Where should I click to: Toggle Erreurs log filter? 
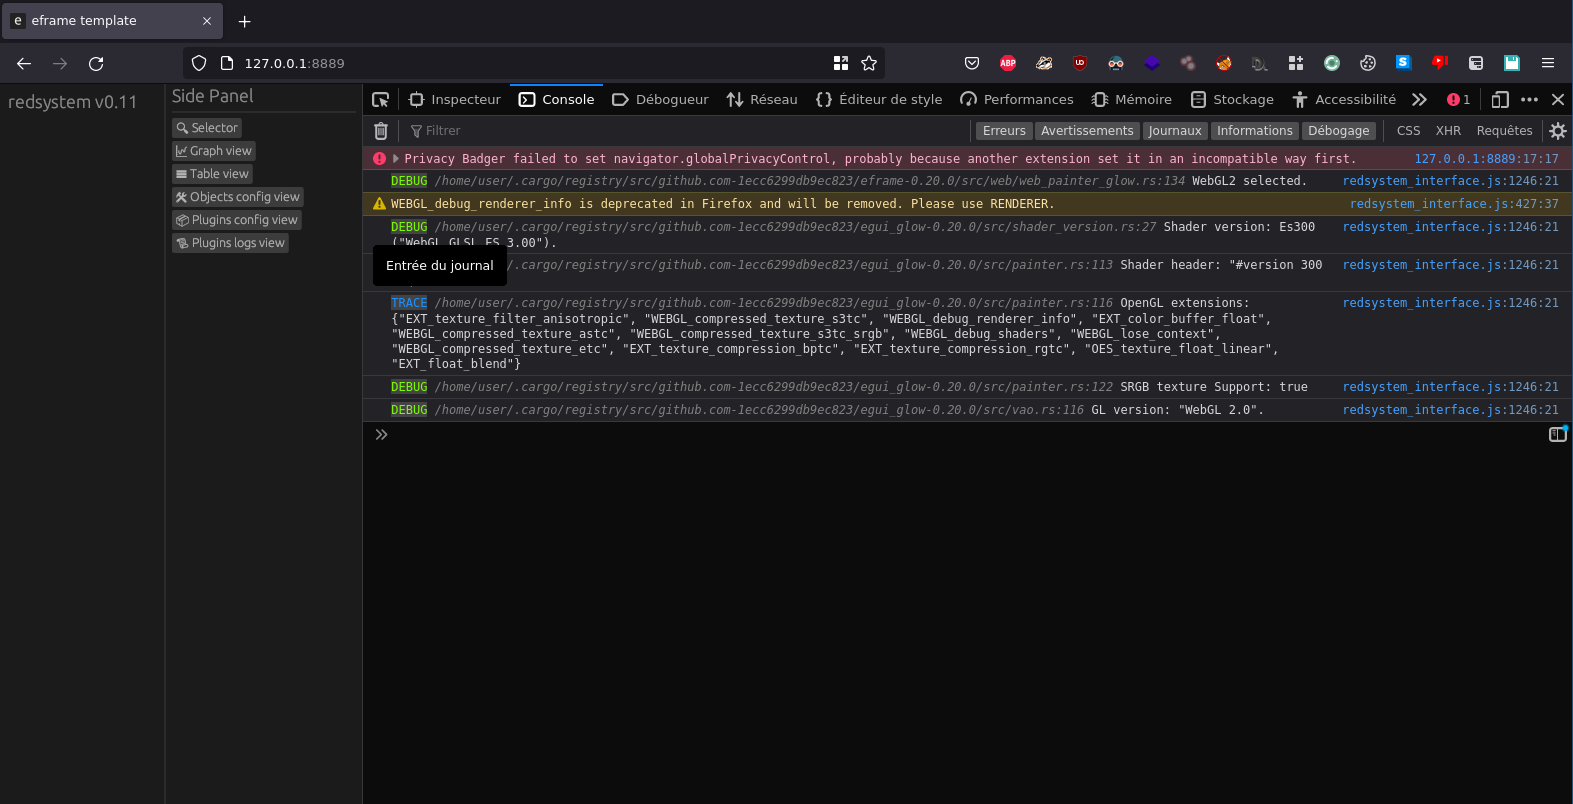tap(1004, 131)
